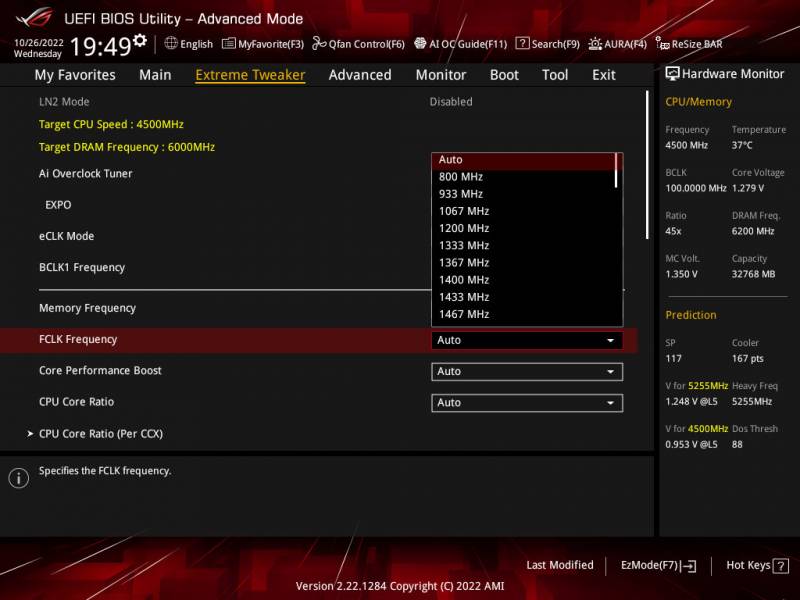The width and height of the screenshot is (800, 600).
Task: Click the ReSize BAR icon
Action: (x=662, y=44)
